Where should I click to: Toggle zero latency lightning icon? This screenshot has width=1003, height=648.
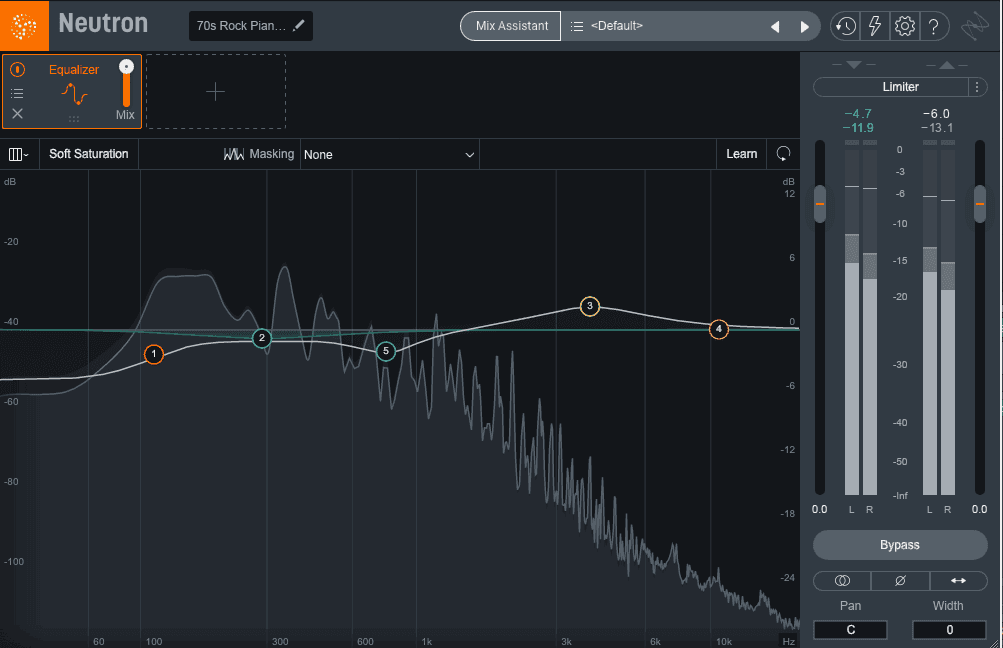pyautogui.click(x=874, y=26)
